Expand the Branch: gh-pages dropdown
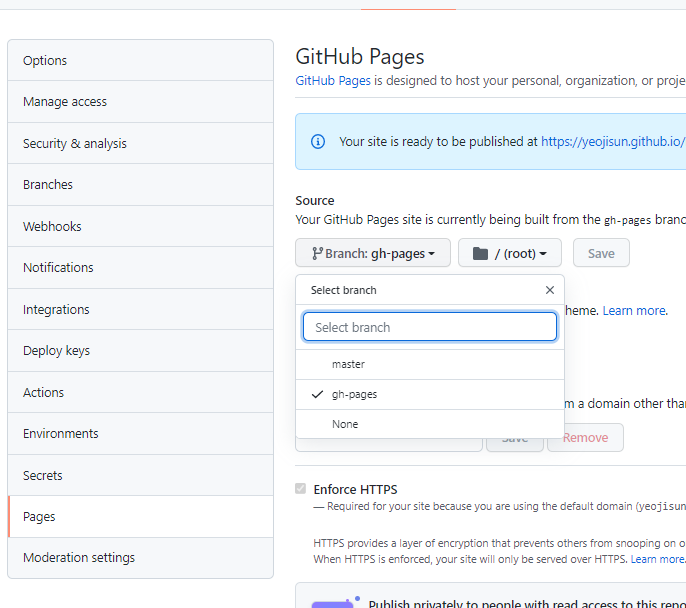 373,253
